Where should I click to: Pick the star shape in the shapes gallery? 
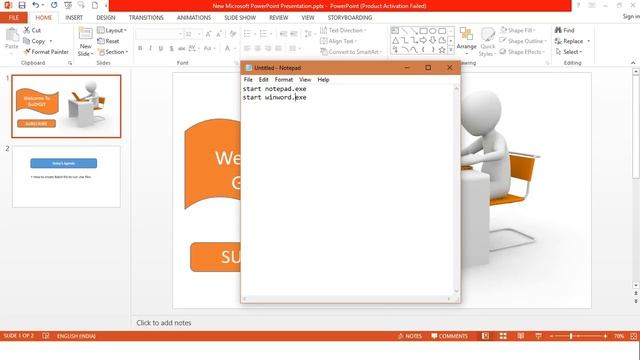tap(442, 50)
